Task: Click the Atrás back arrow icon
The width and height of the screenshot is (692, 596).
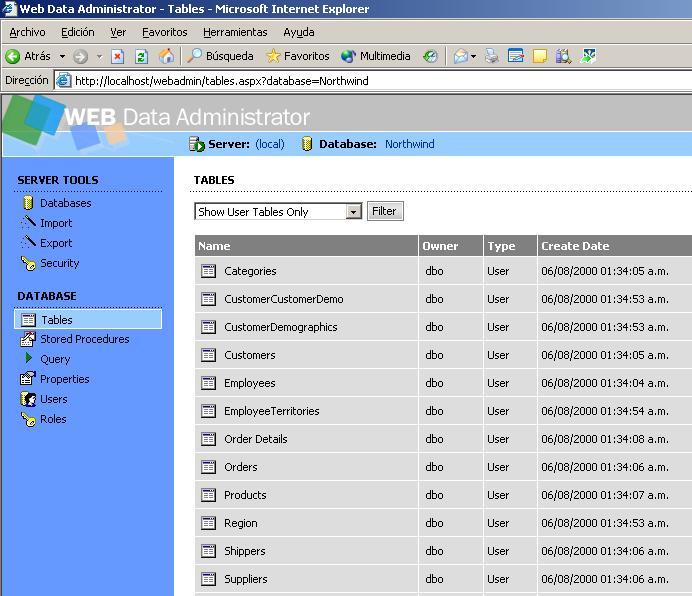Action: pos(13,57)
